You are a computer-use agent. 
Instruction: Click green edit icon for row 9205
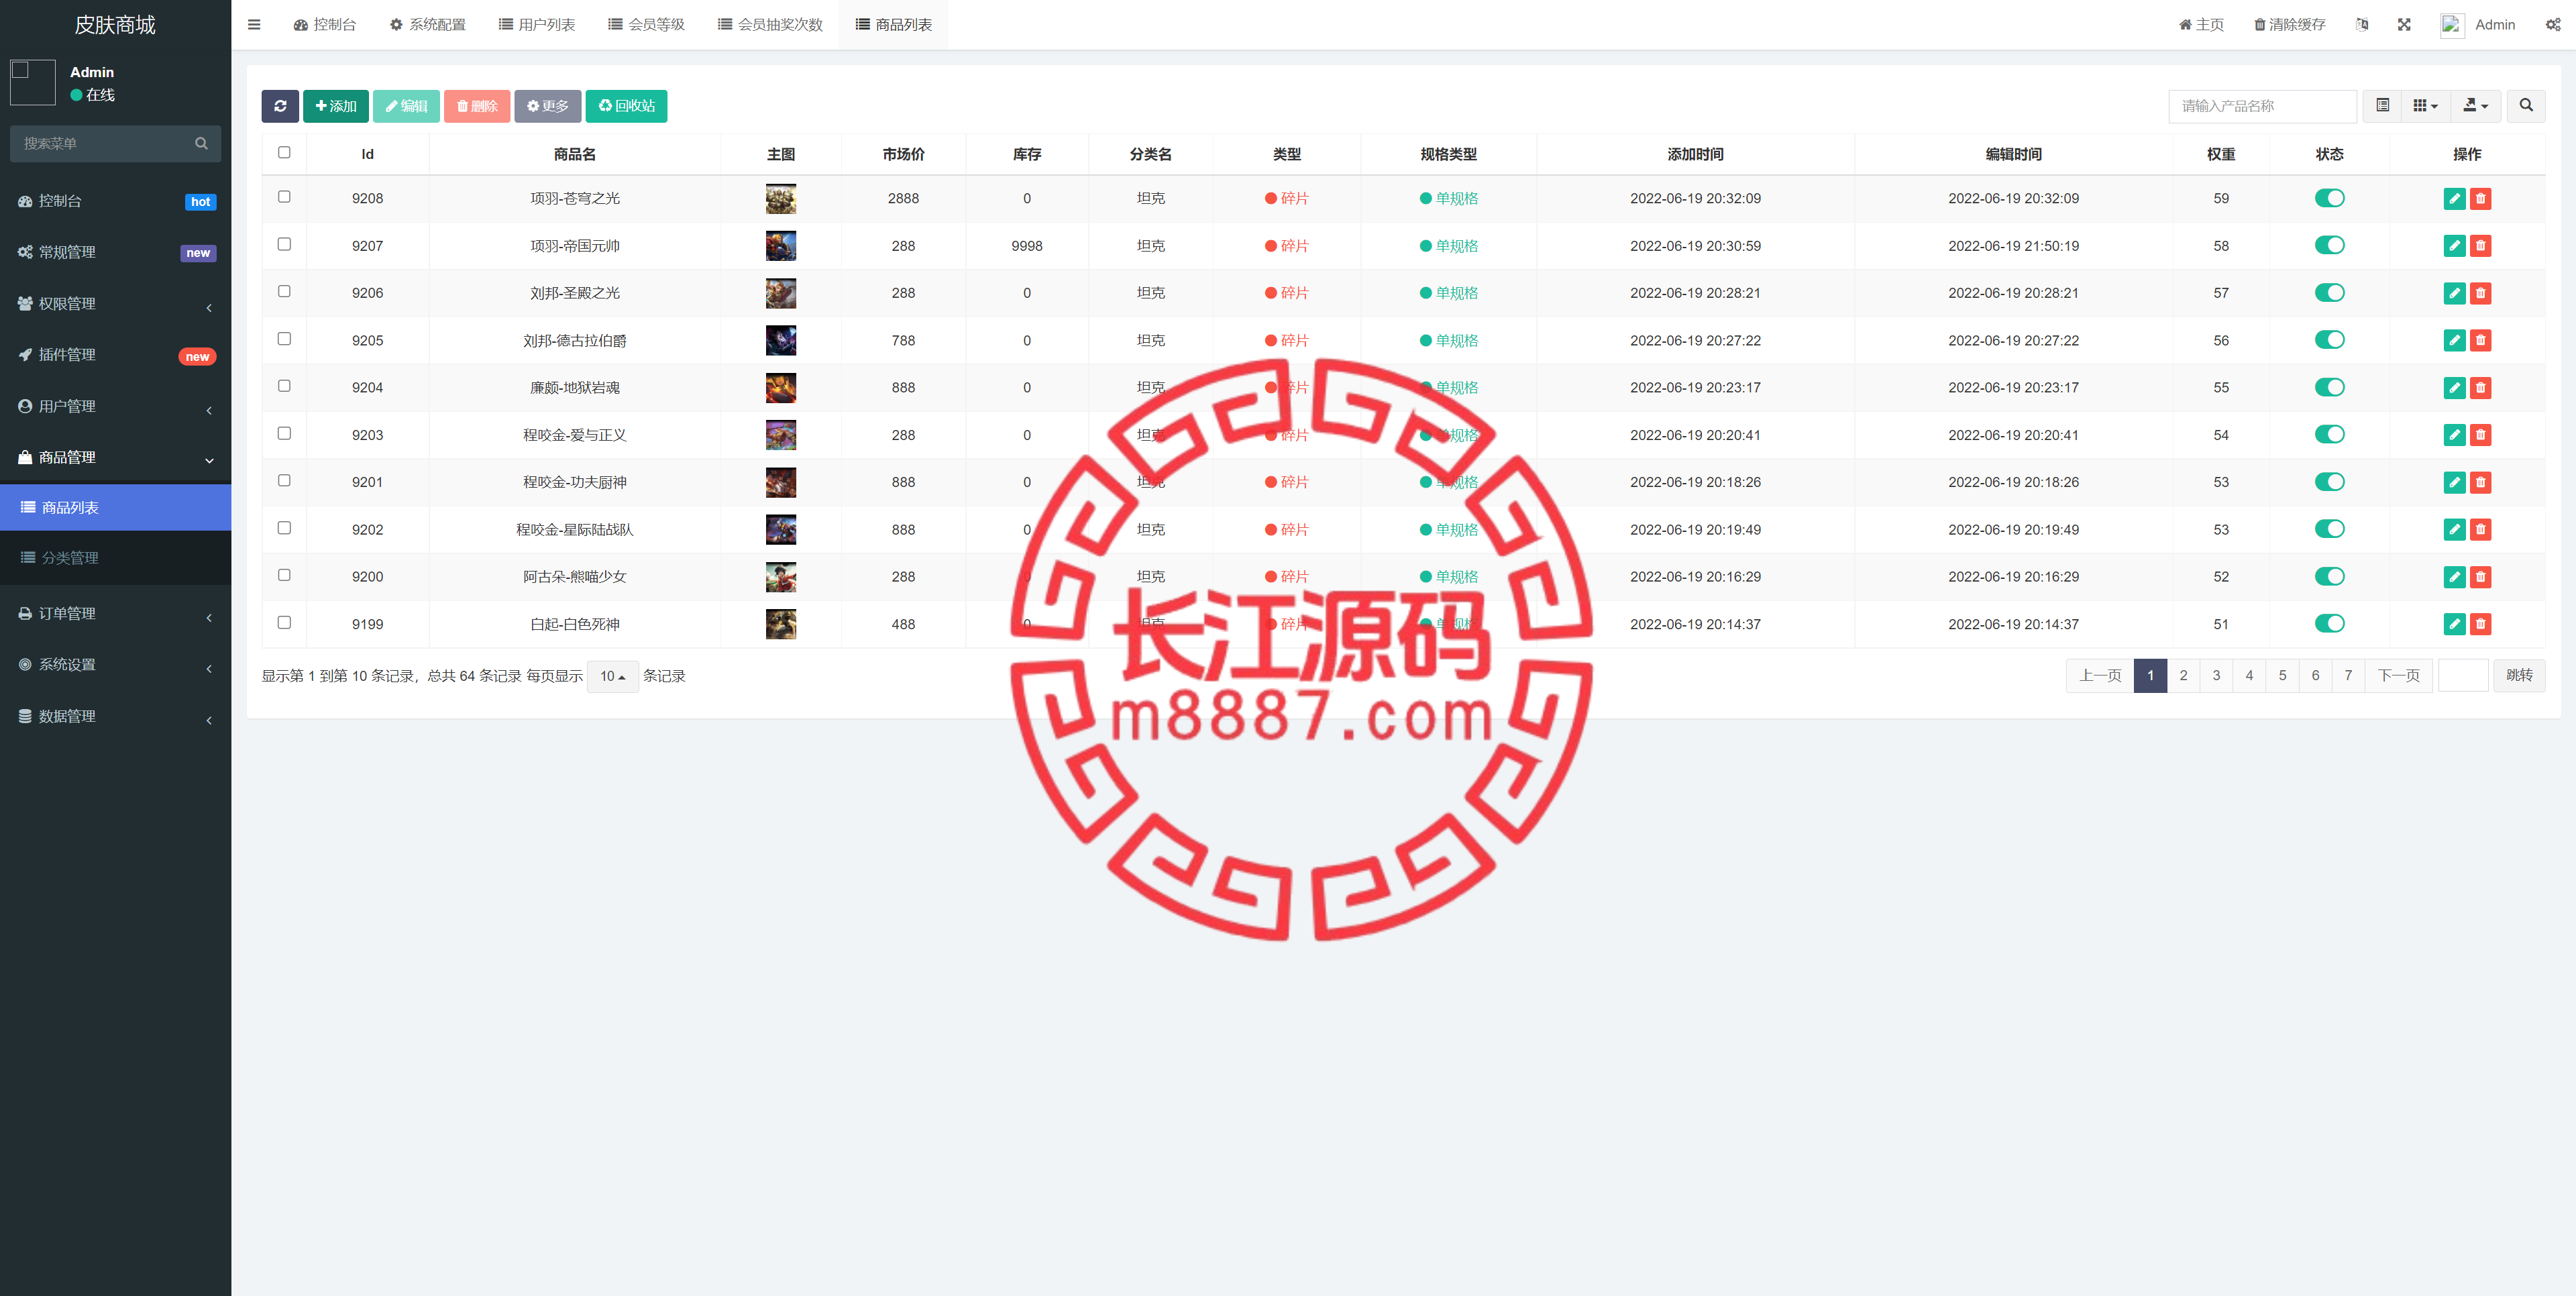(2454, 341)
